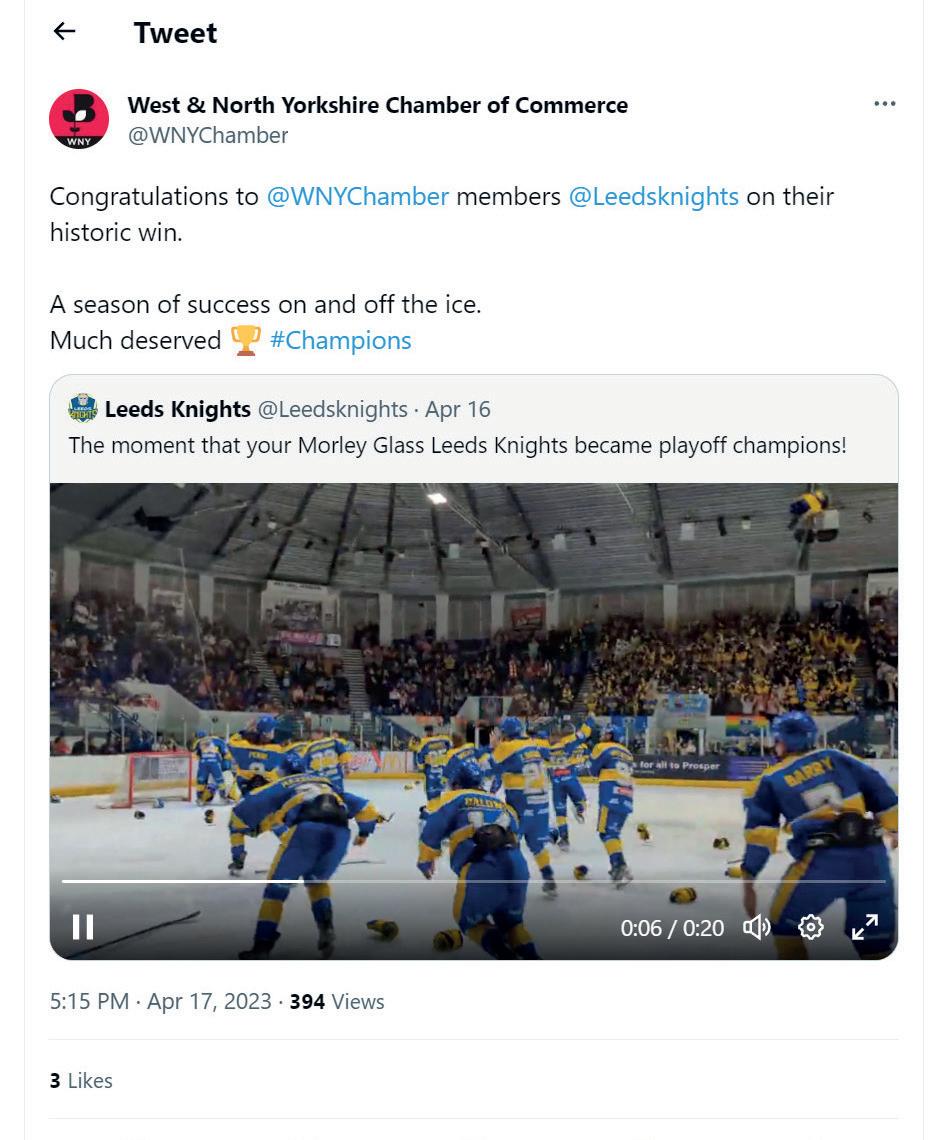Click the #Champions hashtag
This screenshot has height=1140, width=951.
coord(340,340)
